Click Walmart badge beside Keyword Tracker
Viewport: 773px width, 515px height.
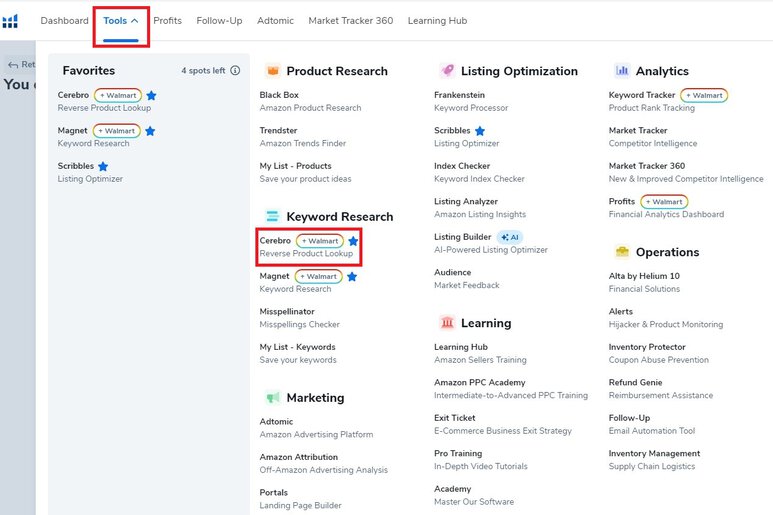[x=704, y=95]
